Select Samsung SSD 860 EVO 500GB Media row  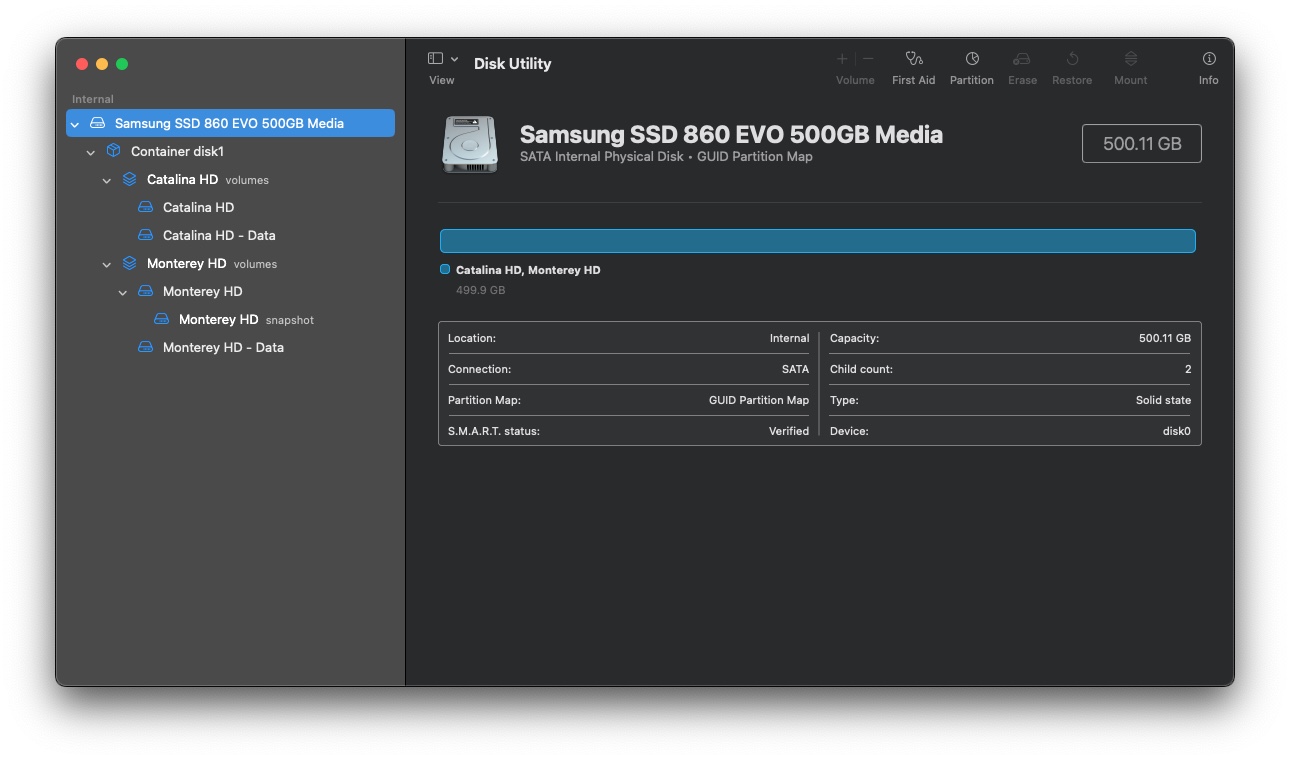(x=230, y=123)
